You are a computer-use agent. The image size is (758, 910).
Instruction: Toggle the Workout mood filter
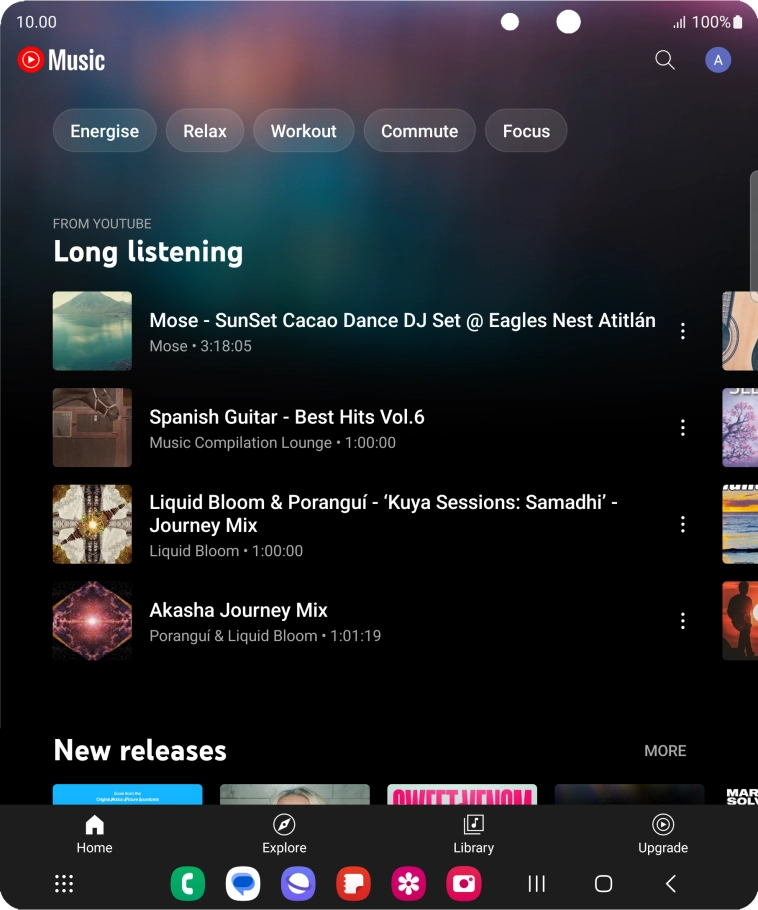tap(303, 131)
